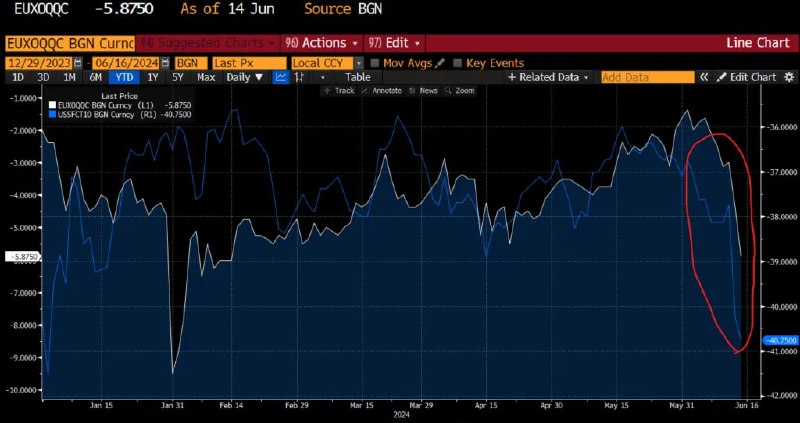800x423 pixels.
Task: Expand the Daily periodicity dropdown
Action: pyautogui.click(x=245, y=78)
